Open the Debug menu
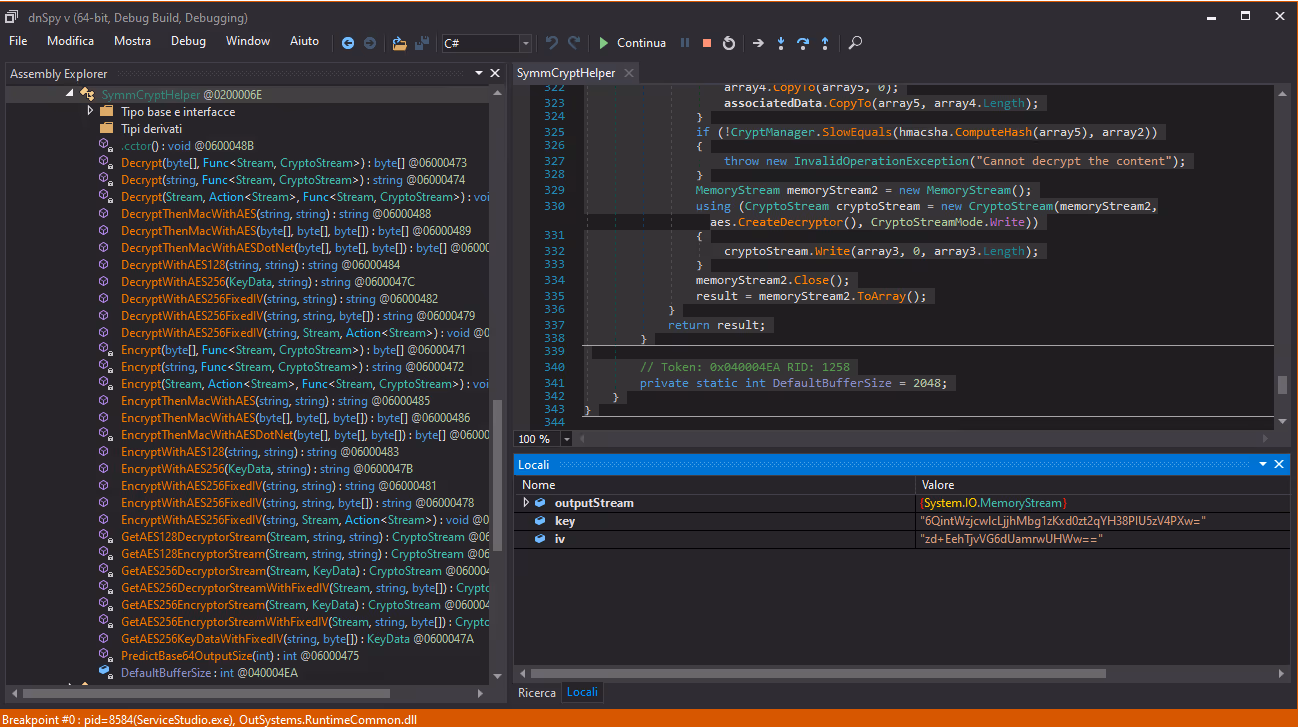1300x727 pixels. 188,41
